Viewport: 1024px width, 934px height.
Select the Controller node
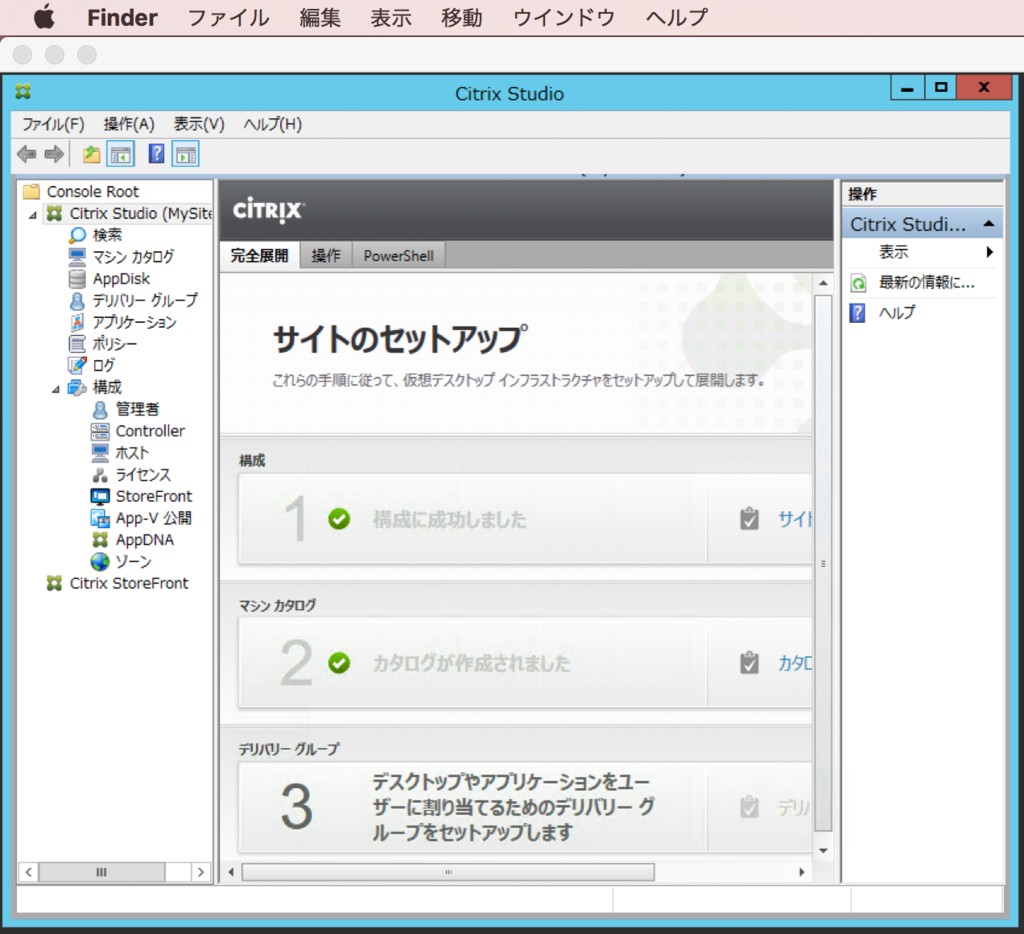pyautogui.click(x=150, y=431)
